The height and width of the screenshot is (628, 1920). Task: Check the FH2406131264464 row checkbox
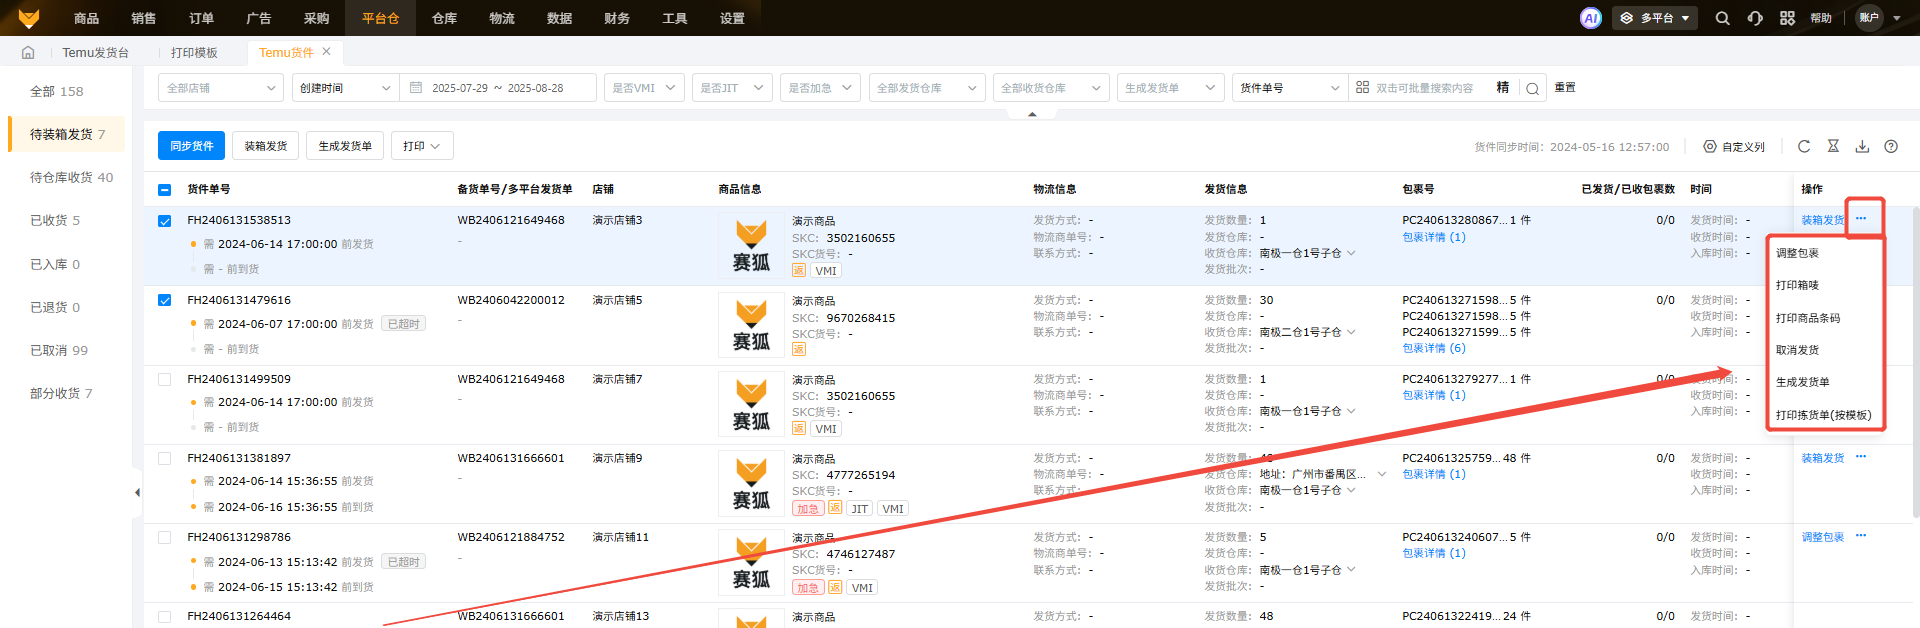[165, 616]
